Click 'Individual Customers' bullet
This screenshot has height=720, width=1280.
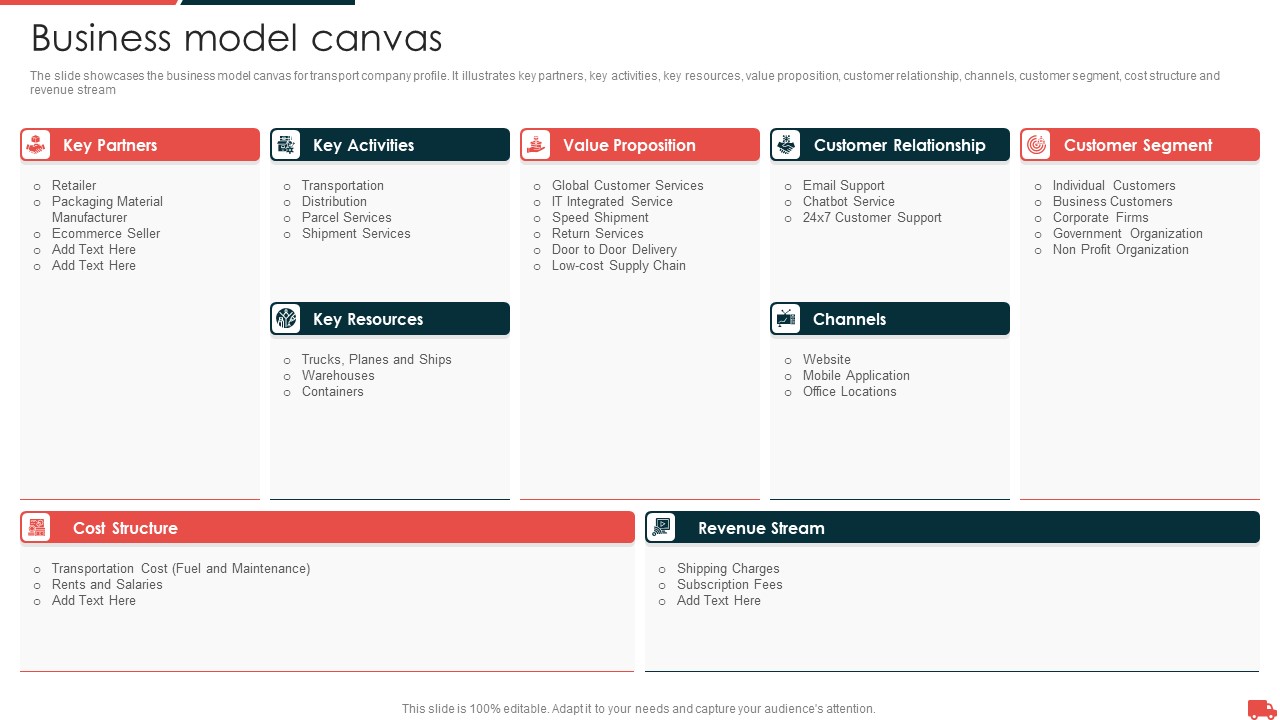[1114, 186]
